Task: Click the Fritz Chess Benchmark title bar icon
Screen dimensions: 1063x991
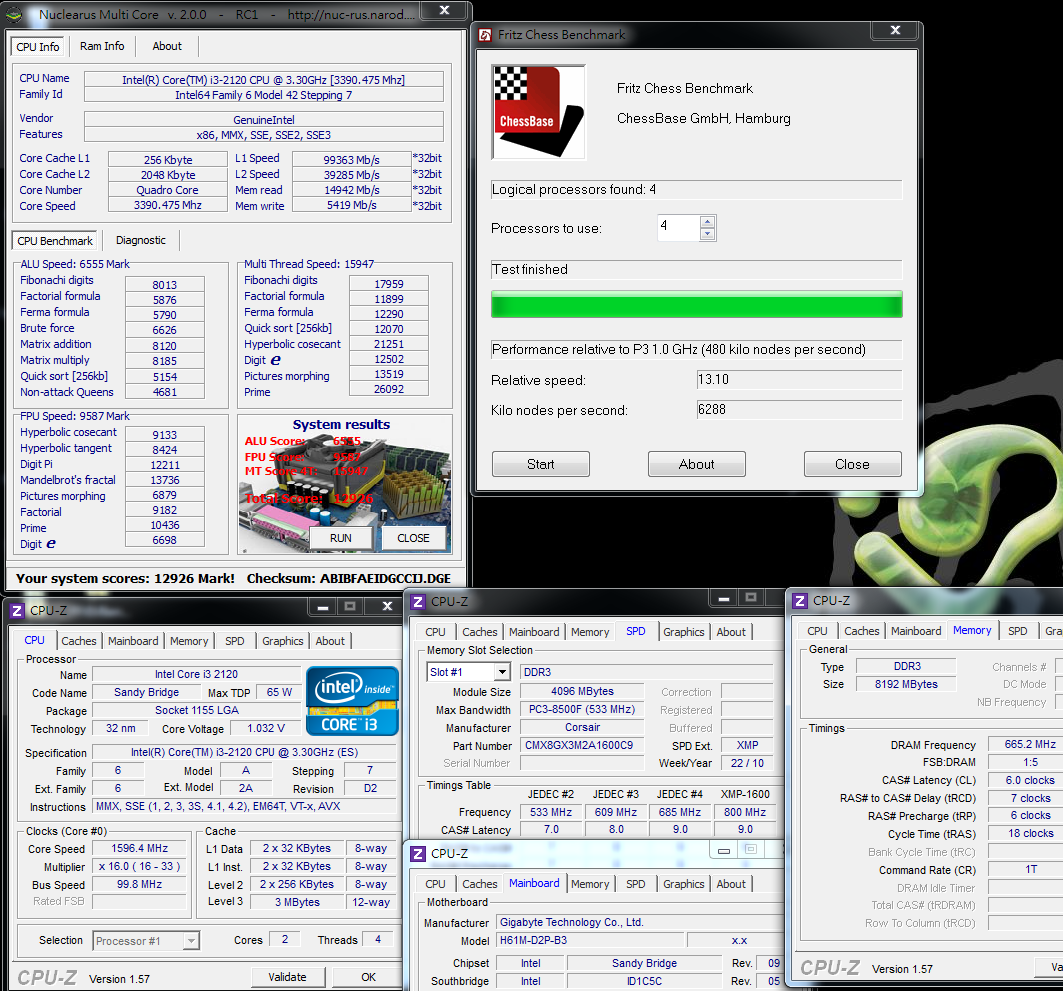Action: tap(485, 35)
